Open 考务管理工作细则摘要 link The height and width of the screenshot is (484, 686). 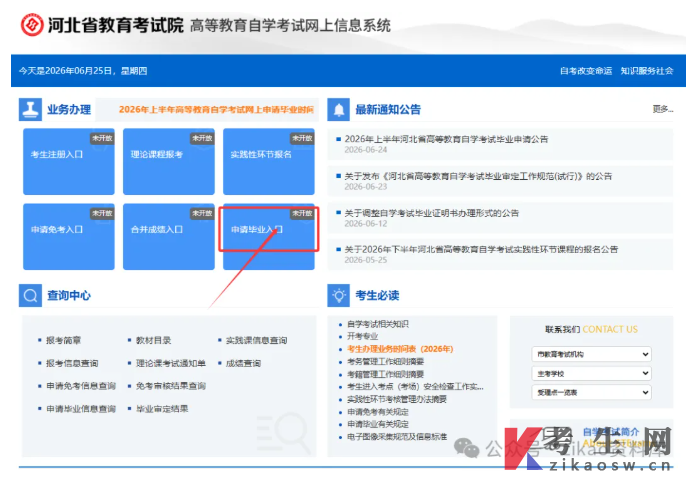point(385,361)
